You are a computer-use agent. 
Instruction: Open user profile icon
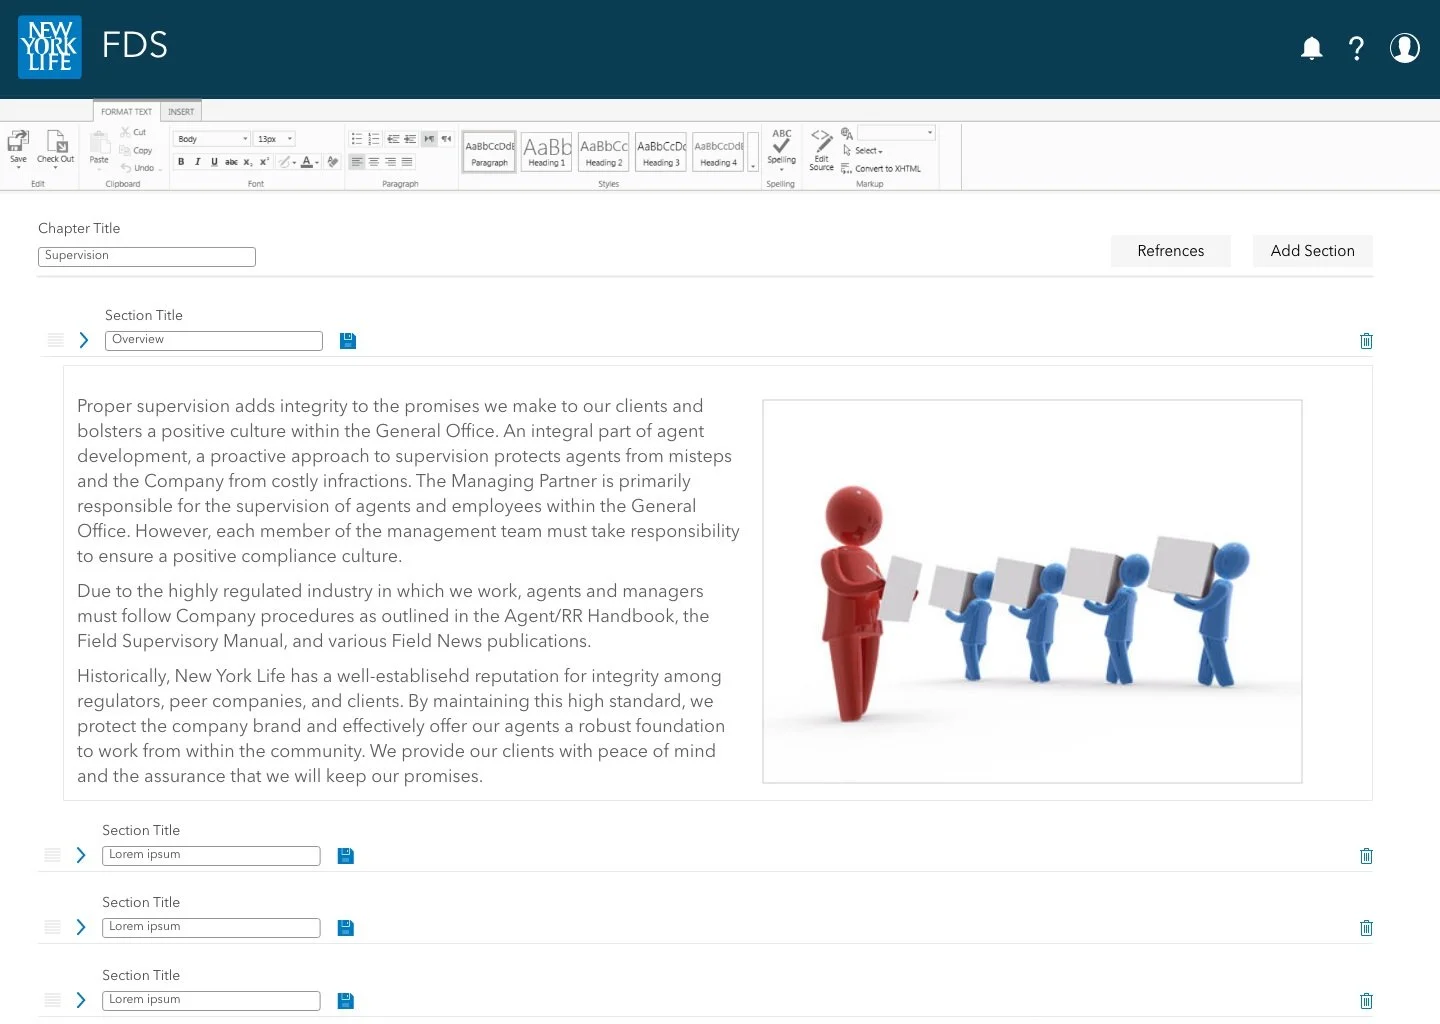[x=1404, y=48]
